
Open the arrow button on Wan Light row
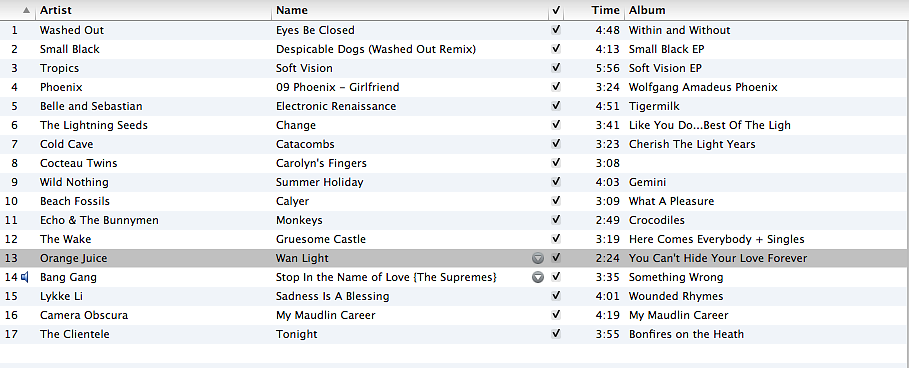[538, 258]
